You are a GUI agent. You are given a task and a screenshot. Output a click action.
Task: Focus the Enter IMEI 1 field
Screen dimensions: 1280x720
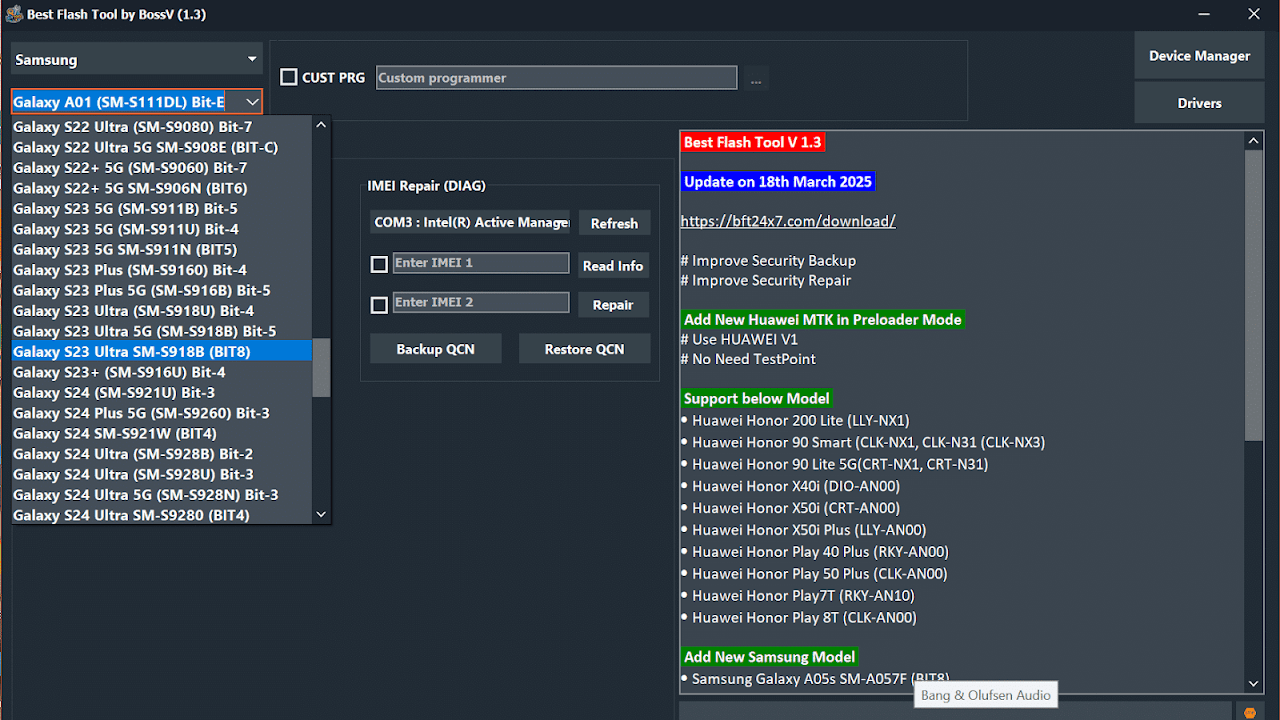tap(481, 263)
